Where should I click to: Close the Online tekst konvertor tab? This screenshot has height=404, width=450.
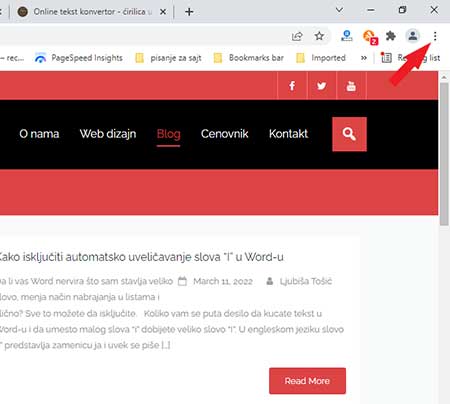click(x=163, y=12)
